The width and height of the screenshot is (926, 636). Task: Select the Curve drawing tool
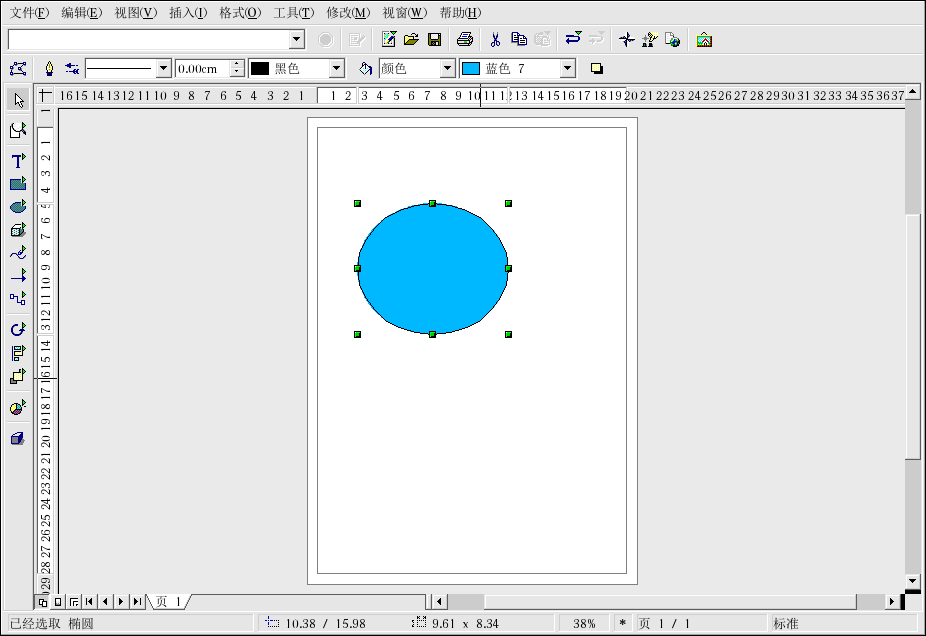[x=17, y=253]
